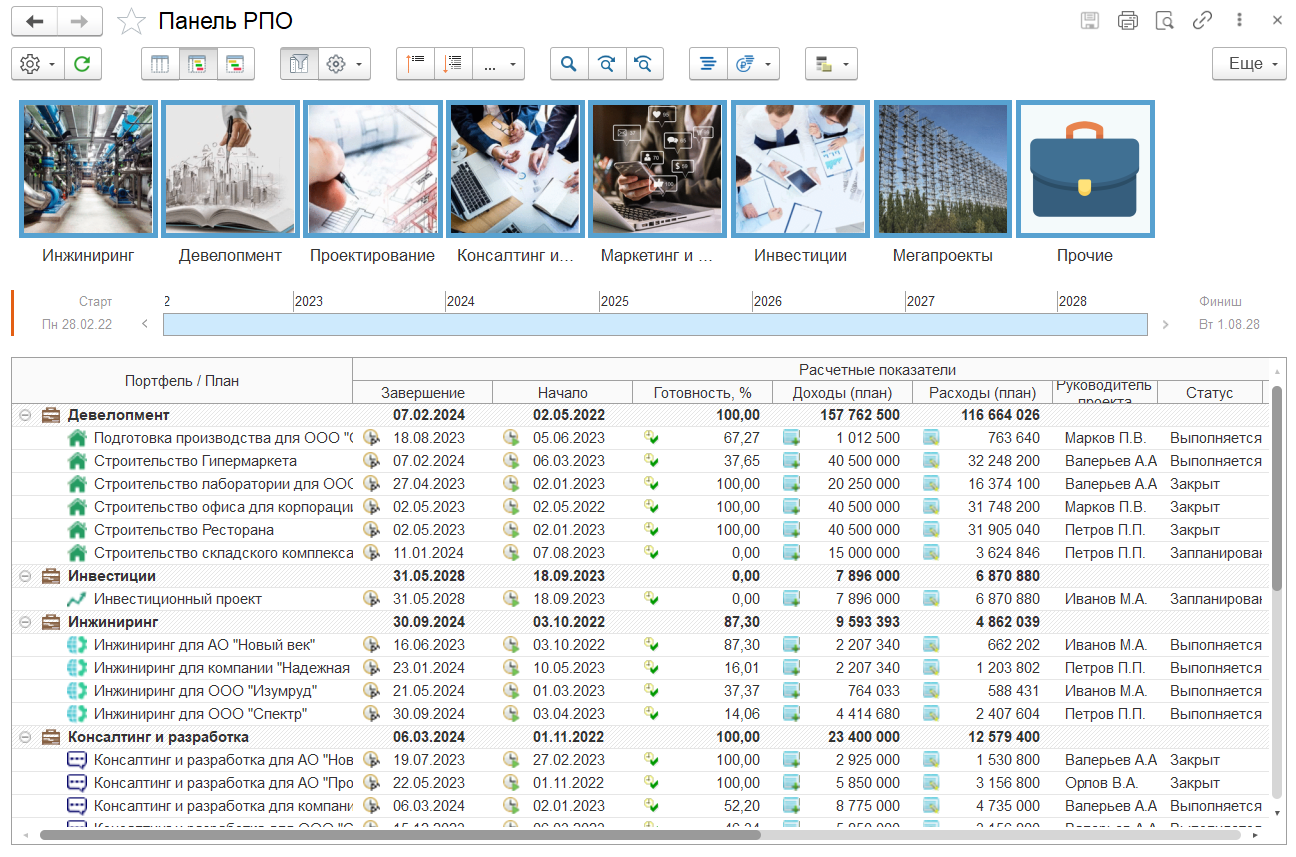Select the Мегапроекты portfolio thumbnail
The height and width of the screenshot is (857, 1296).
point(942,169)
